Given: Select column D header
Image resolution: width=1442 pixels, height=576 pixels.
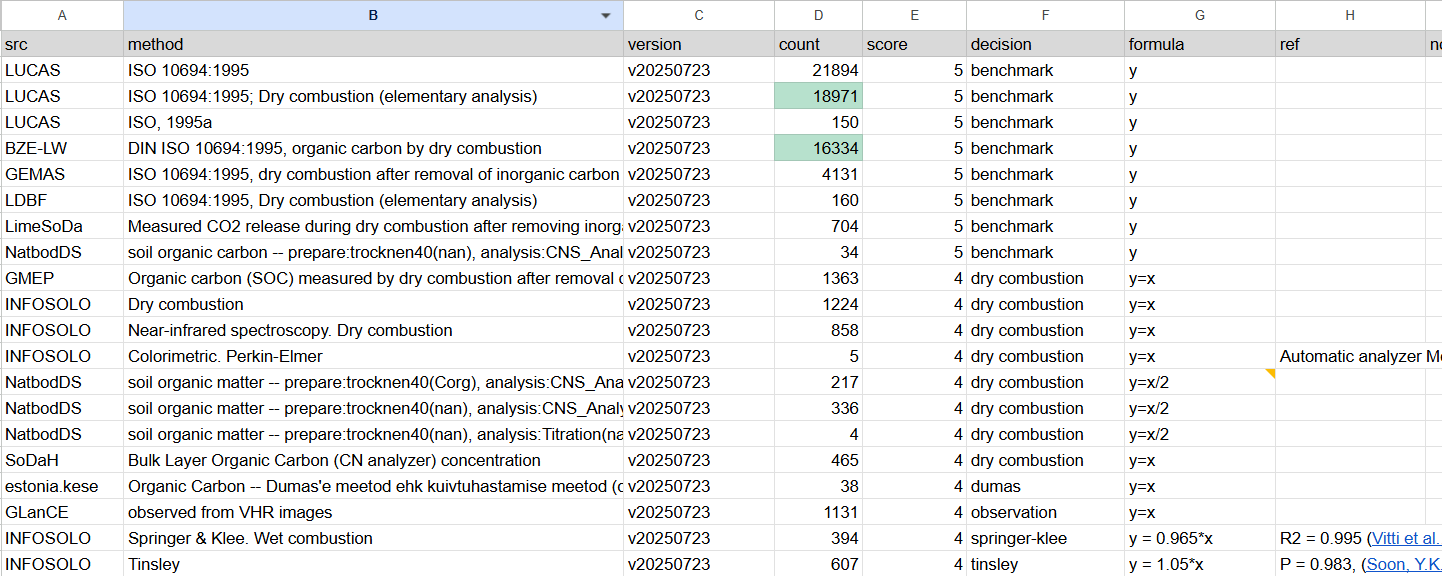Looking at the screenshot, I should point(818,15).
